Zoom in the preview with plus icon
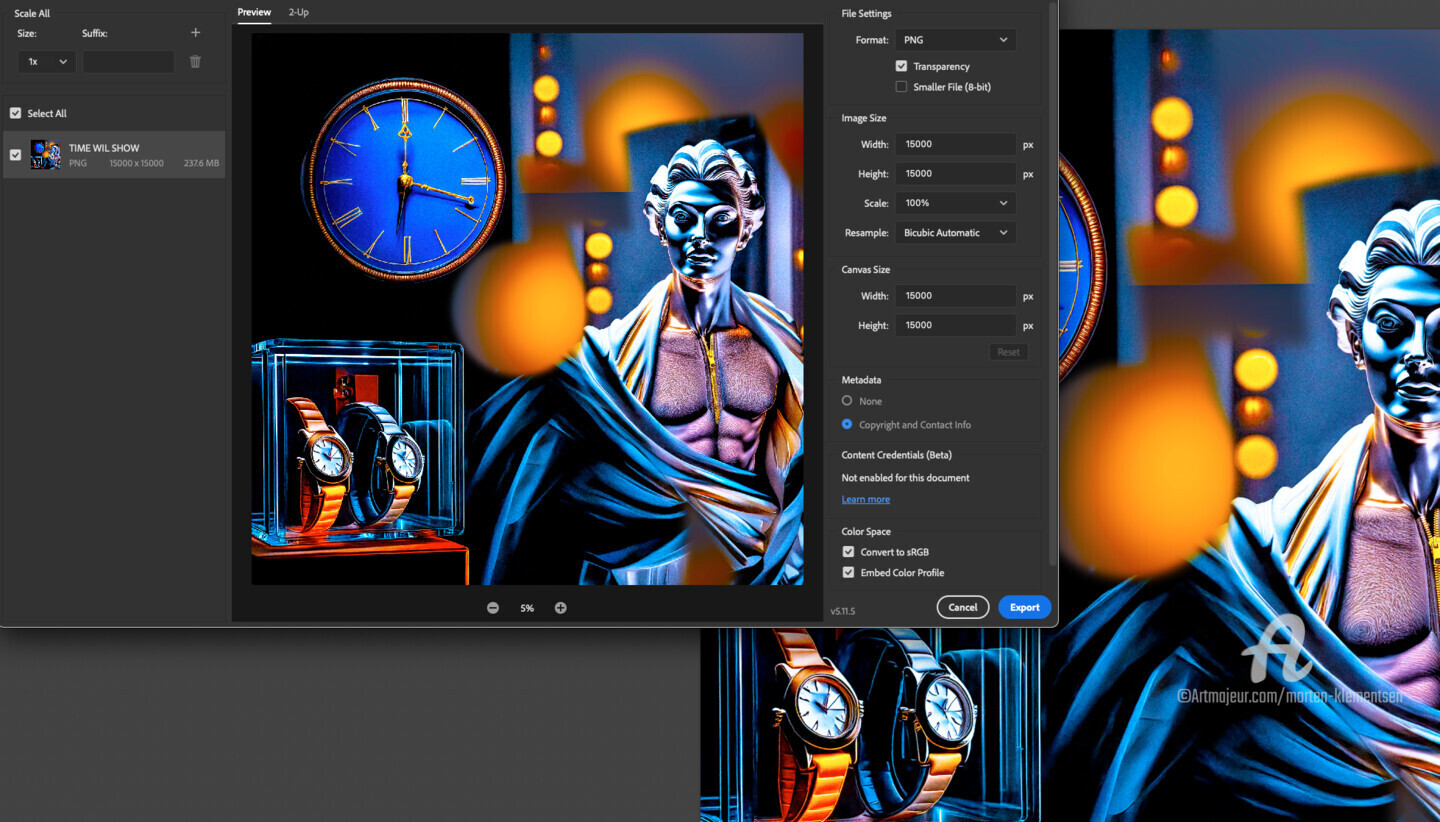The width and height of the screenshot is (1440, 822). coord(561,608)
